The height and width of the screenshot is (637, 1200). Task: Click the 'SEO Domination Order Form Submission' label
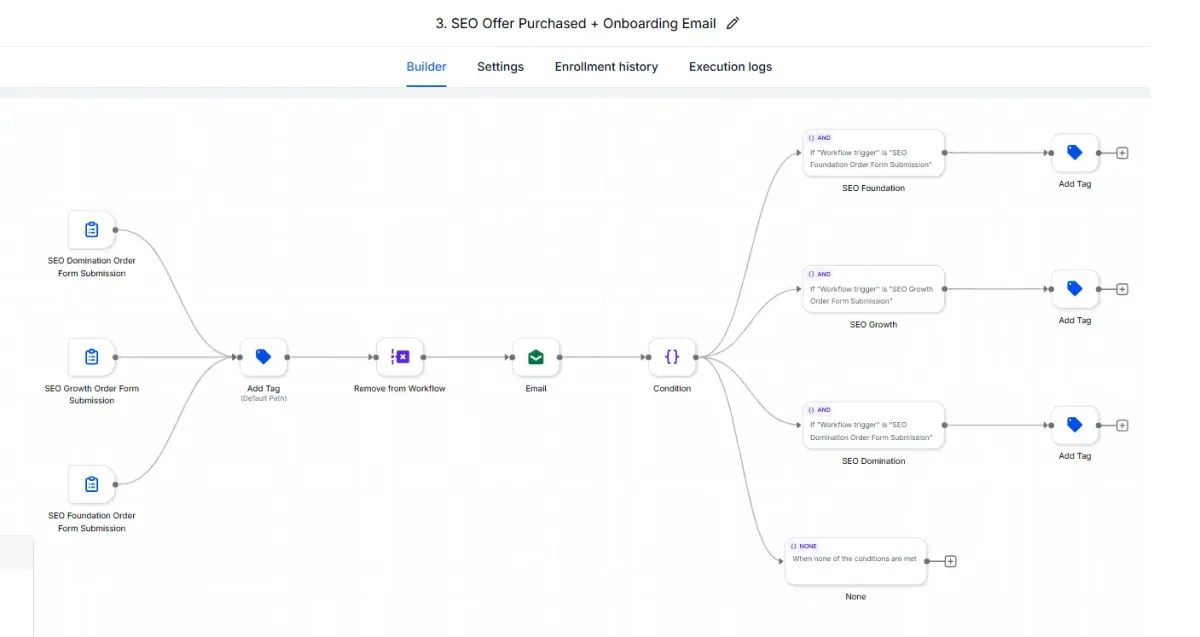pos(92,267)
